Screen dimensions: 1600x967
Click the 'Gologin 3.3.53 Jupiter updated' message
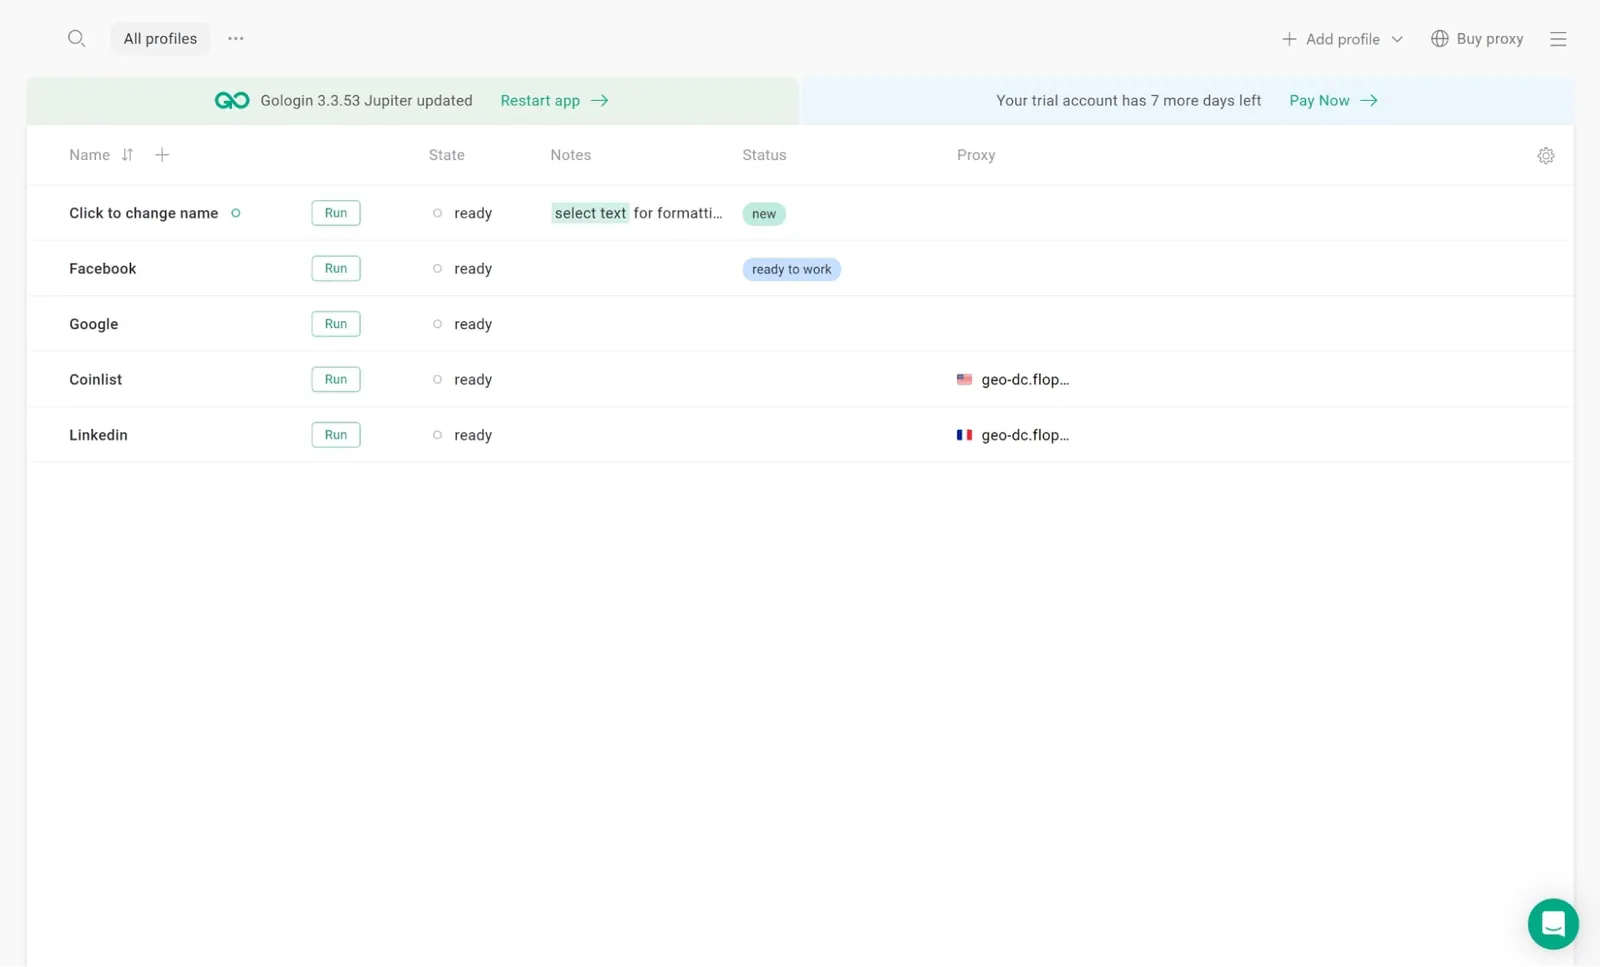[366, 101]
